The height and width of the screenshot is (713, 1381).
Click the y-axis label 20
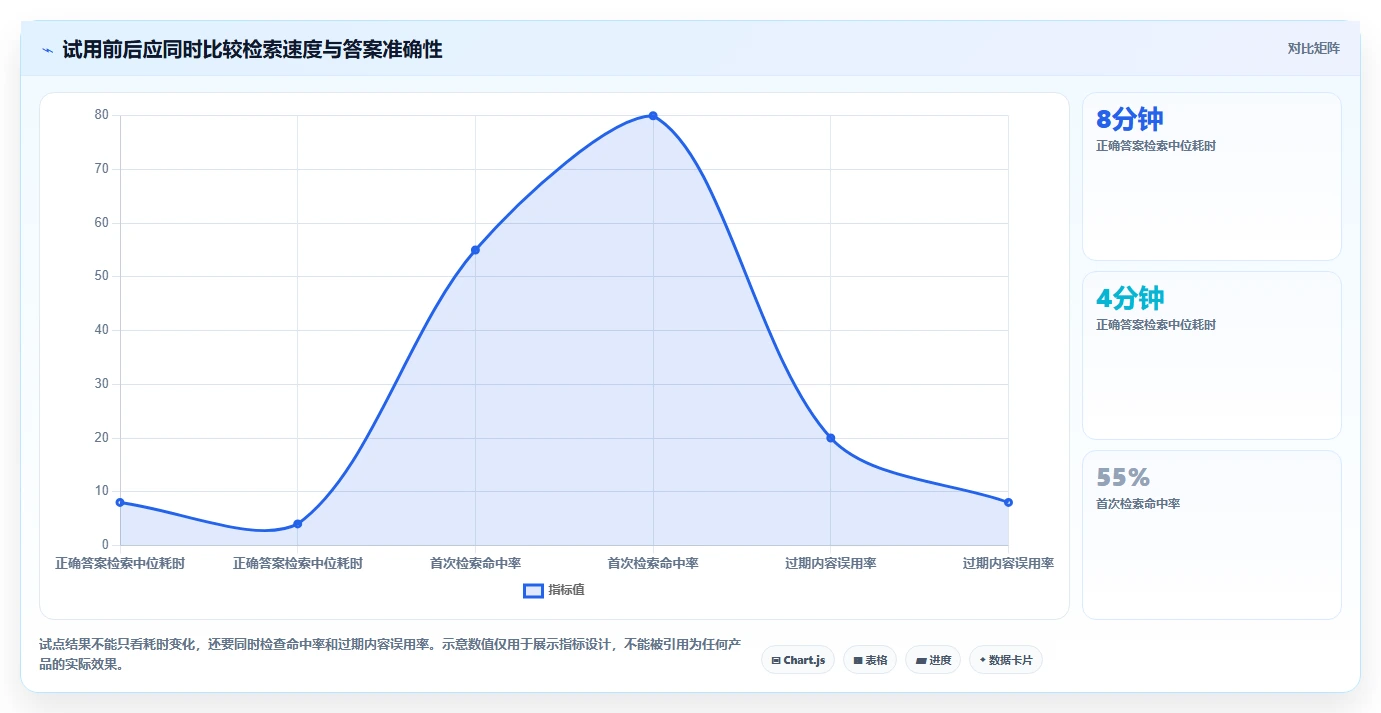[x=102, y=438]
